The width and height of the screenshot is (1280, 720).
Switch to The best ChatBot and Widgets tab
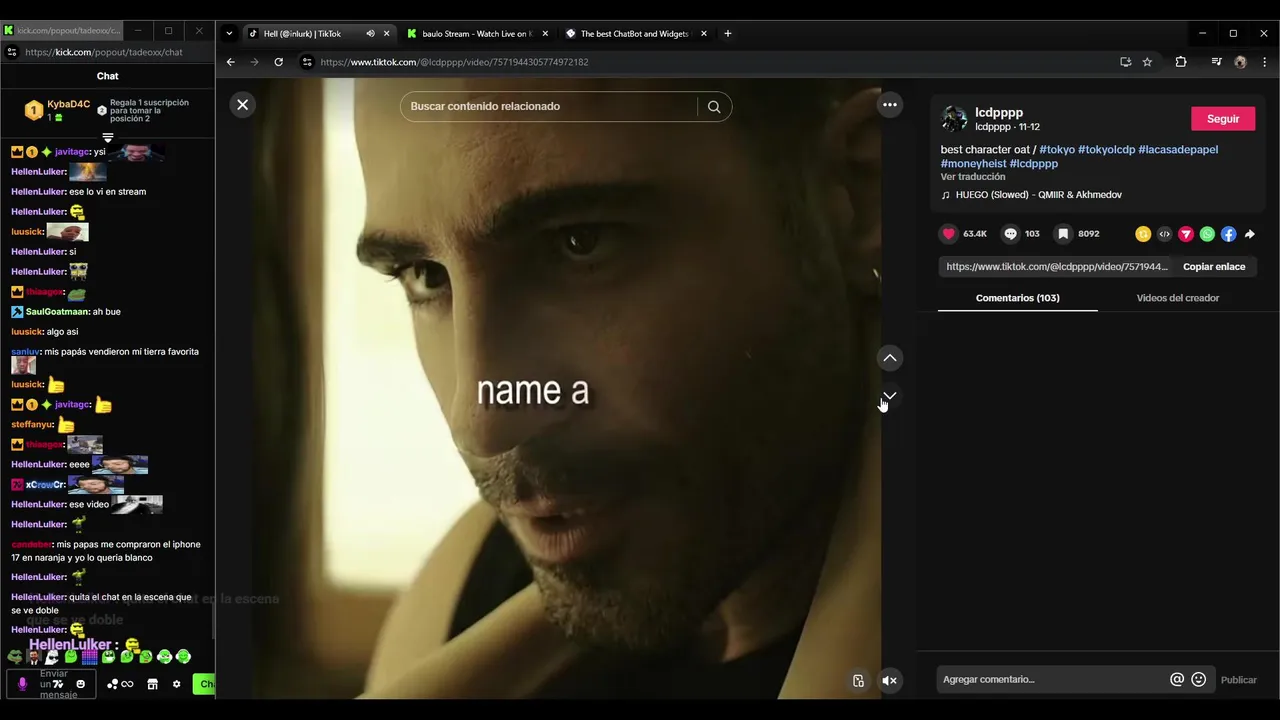click(635, 34)
